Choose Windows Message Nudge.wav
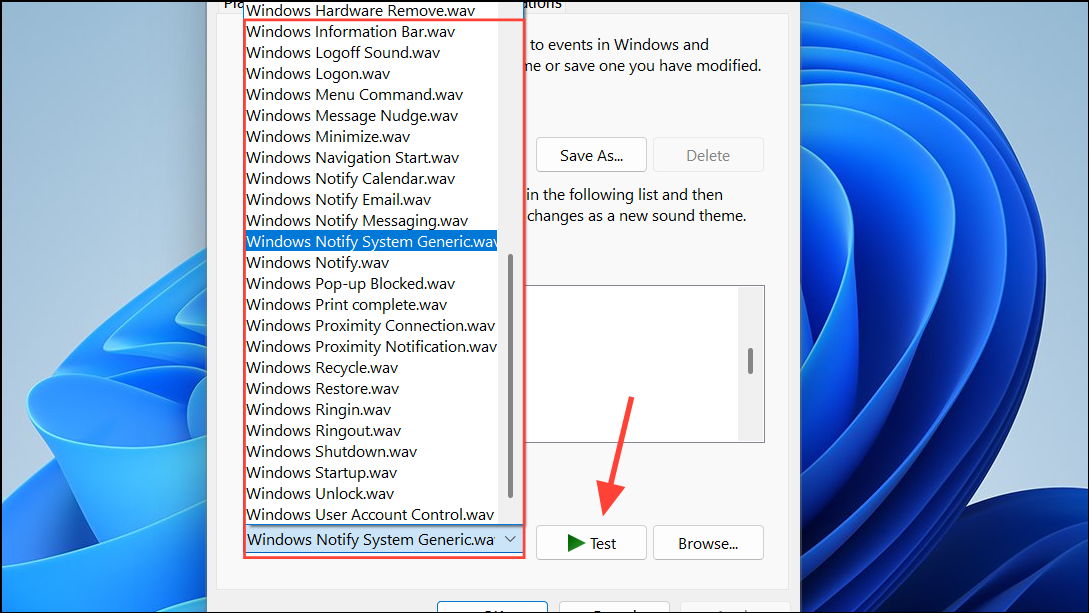 click(372, 116)
